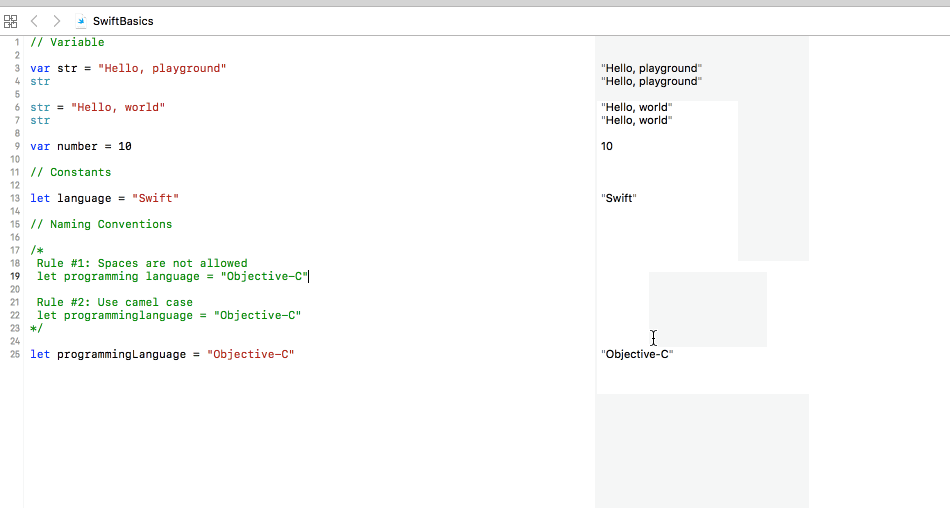Click the code 'let programmingLanguage = "Objective-C"'
The image size is (950, 508).
162,354
